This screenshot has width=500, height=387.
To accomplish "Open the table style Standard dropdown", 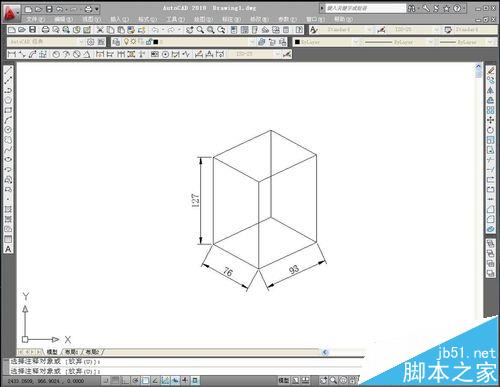I will pyautogui.click(x=475, y=30).
